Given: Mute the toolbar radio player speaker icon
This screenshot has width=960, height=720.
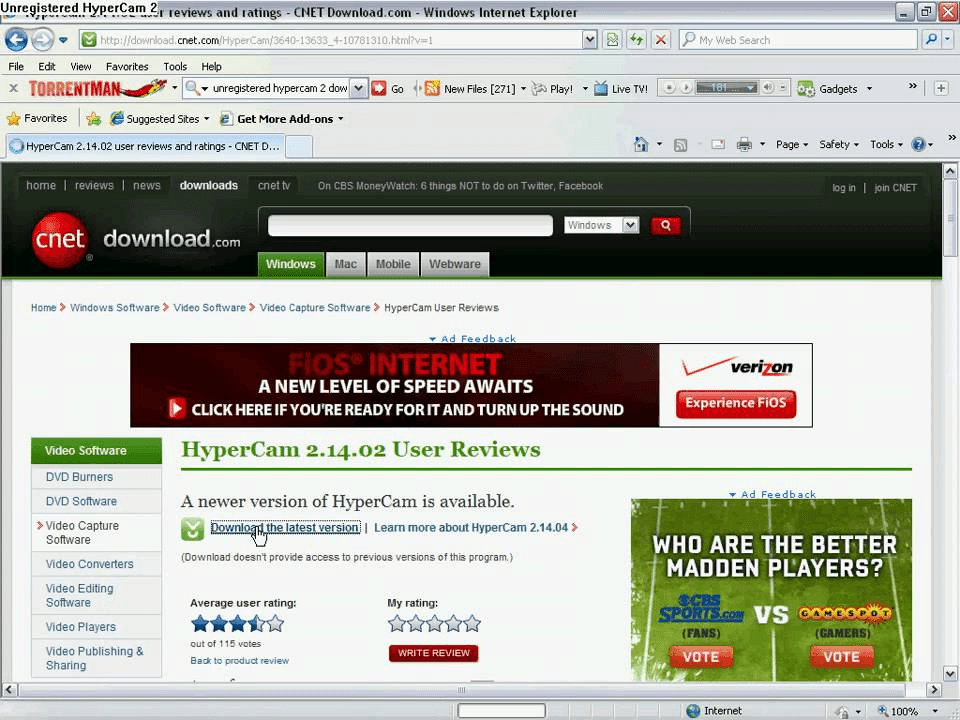Looking at the screenshot, I should [768, 88].
